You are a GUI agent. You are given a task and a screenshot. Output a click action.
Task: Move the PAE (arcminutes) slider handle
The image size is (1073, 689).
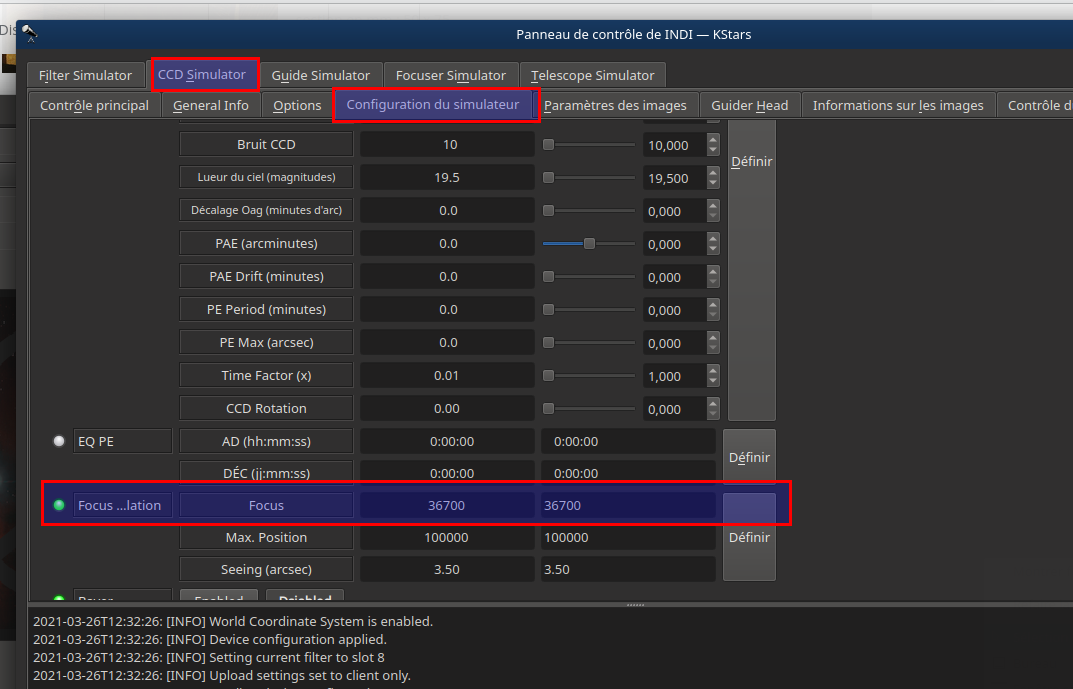click(589, 244)
